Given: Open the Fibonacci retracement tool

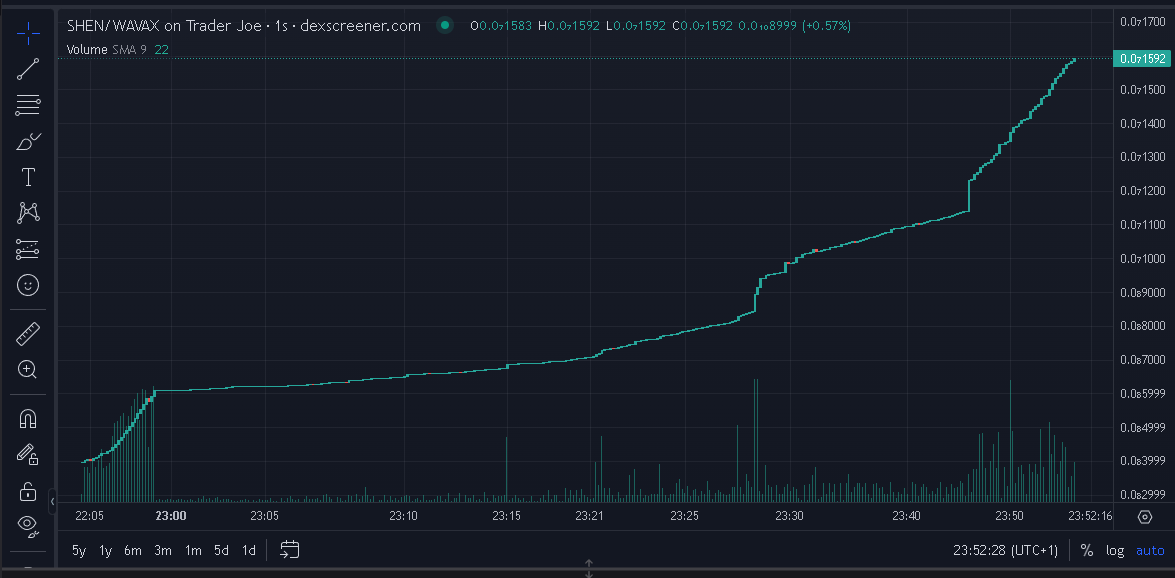Looking at the screenshot, I should point(28,105).
